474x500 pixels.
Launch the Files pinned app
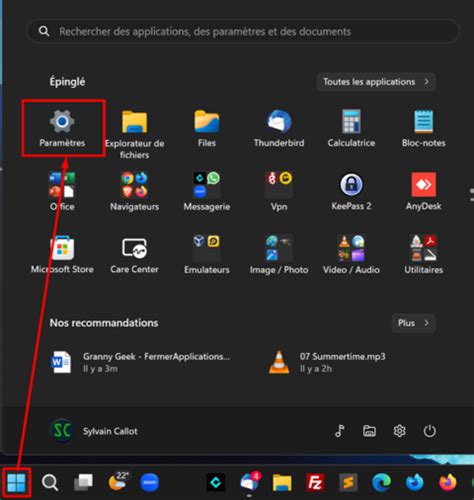pyautogui.click(x=207, y=128)
